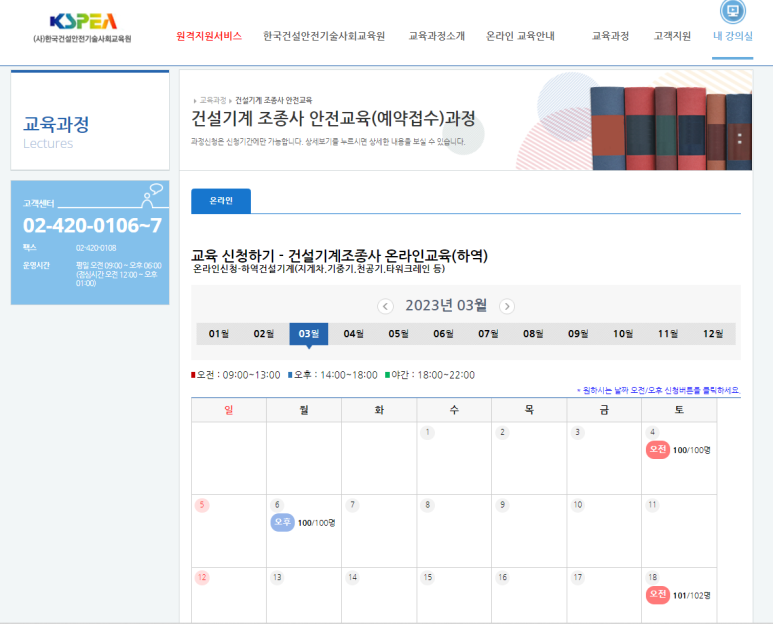Image resolution: width=773 pixels, height=624 pixels.
Task: Click date 12 in calendar
Action: tap(202, 578)
